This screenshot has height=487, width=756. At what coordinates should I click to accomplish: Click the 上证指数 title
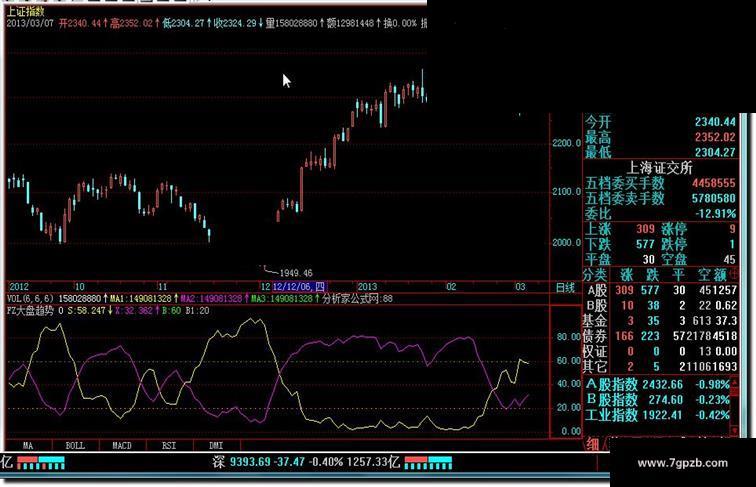(x=25, y=11)
